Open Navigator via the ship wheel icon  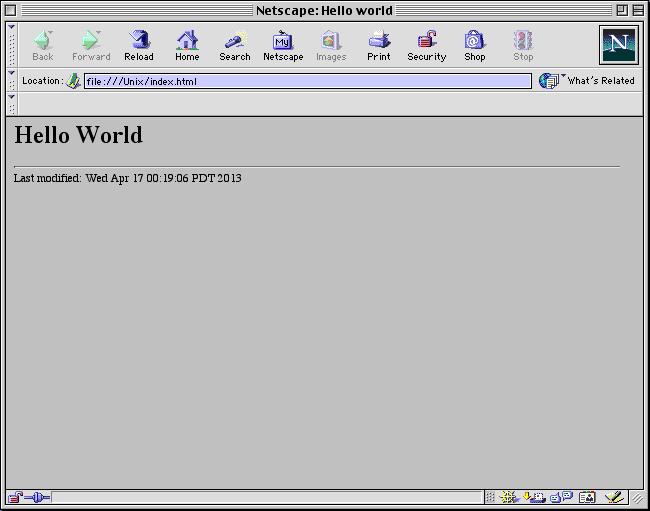click(x=509, y=496)
